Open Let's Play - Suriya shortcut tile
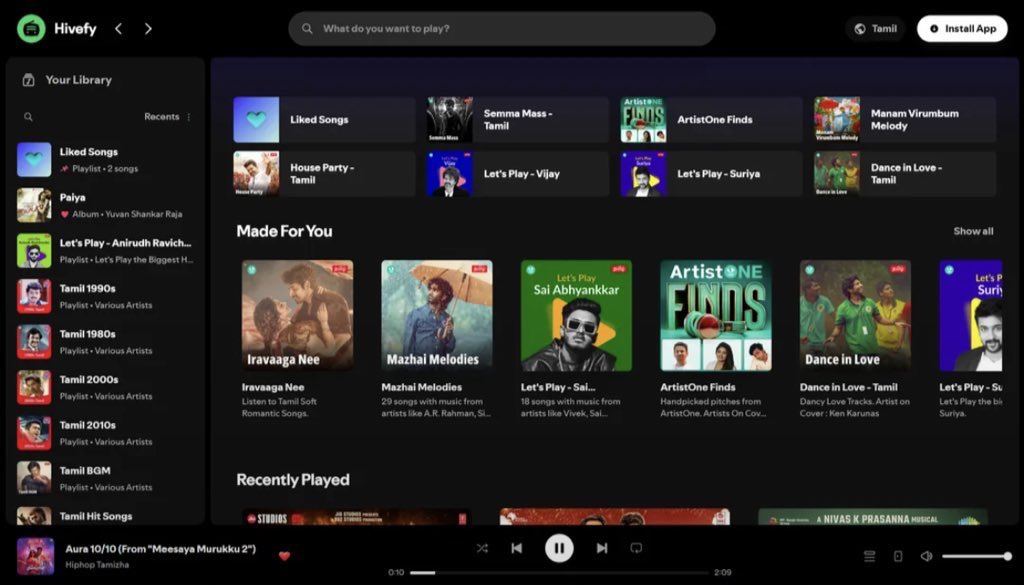 711,174
